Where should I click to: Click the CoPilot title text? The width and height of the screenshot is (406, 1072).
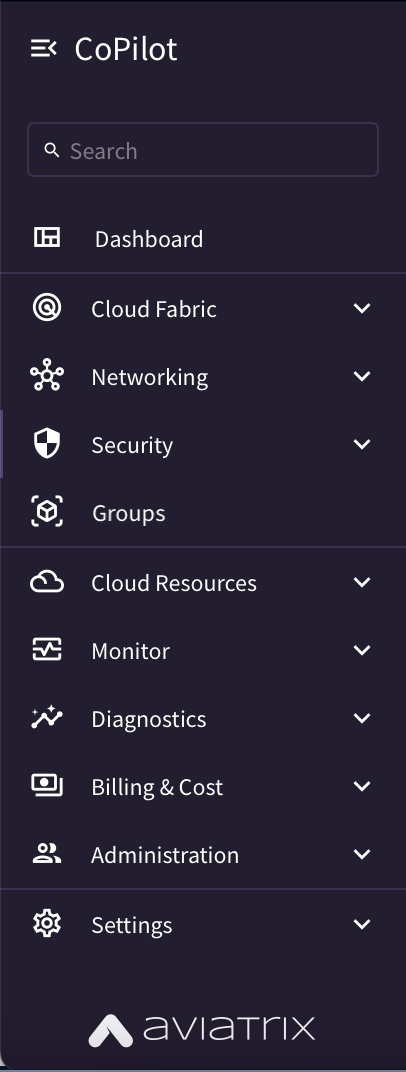pyautogui.click(x=126, y=49)
